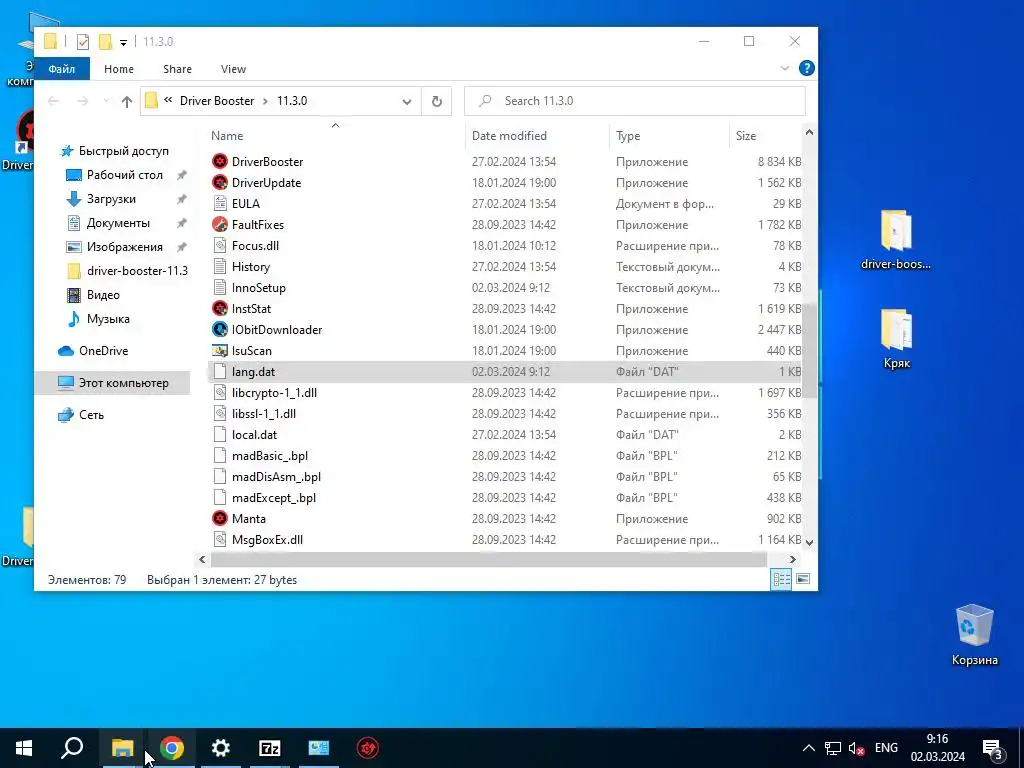Open Explorer help question mark
Screen dimensions: 1024x768
pos(807,68)
